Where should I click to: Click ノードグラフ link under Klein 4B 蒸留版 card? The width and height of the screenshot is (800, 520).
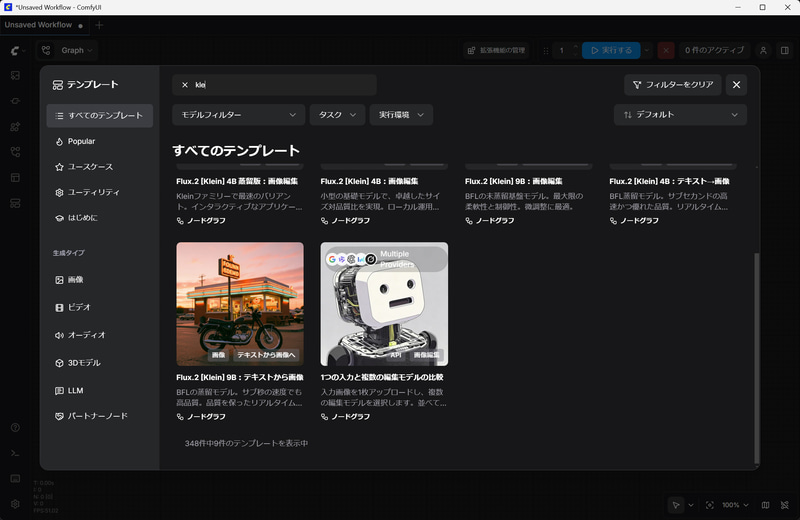[202, 221]
